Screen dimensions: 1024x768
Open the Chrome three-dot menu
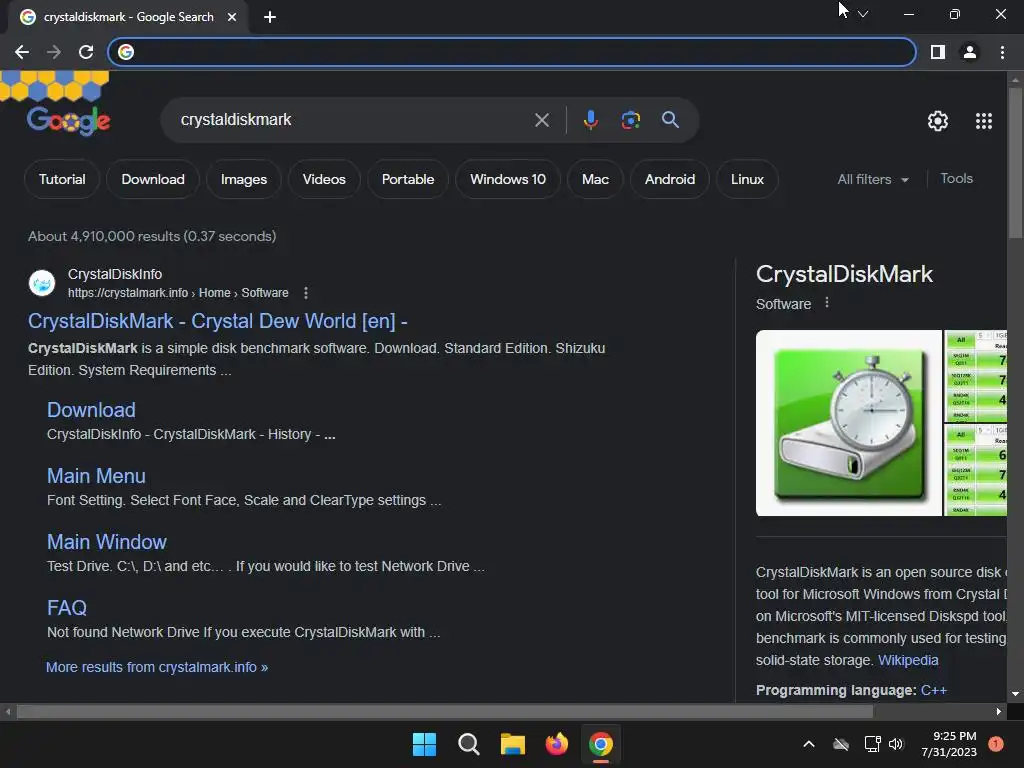tap(1002, 52)
